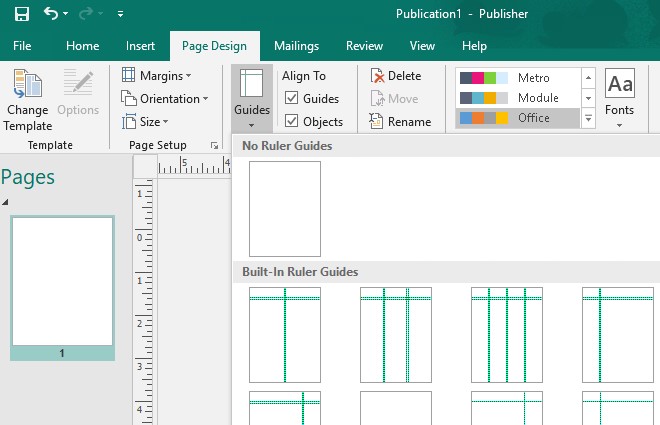The image size is (660, 425).
Task: Open the Margins dropdown
Action: point(157,76)
